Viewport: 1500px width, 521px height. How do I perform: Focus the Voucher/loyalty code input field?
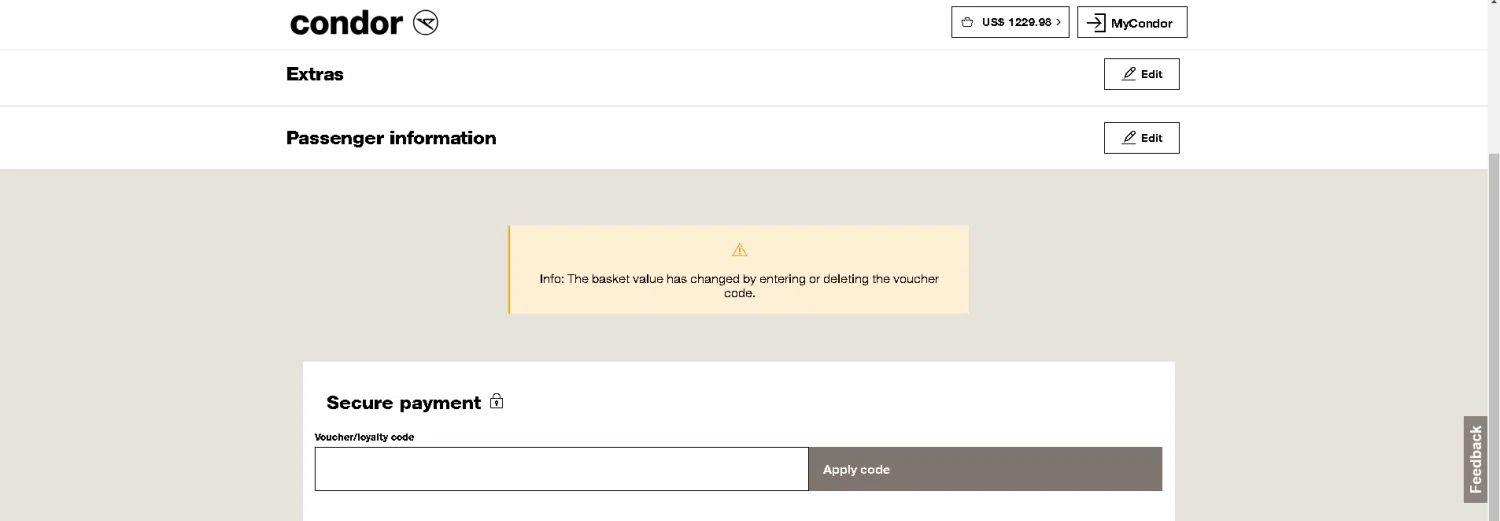[x=561, y=469]
